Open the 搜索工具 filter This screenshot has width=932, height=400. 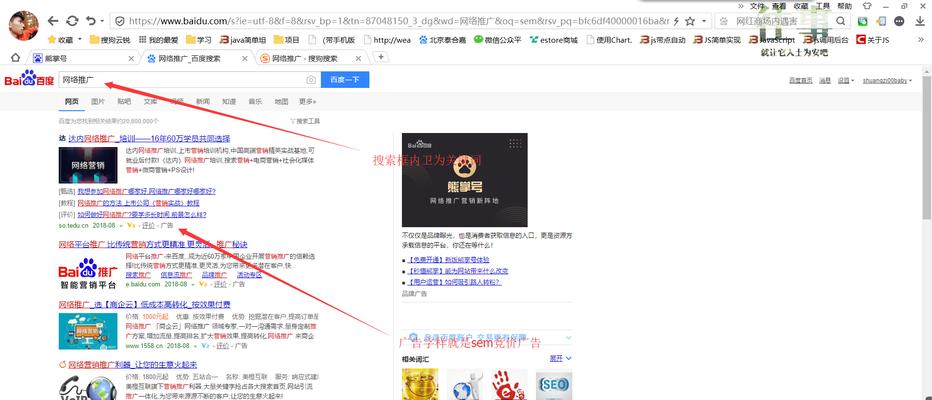pyautogui.click(x=305, y=121)
